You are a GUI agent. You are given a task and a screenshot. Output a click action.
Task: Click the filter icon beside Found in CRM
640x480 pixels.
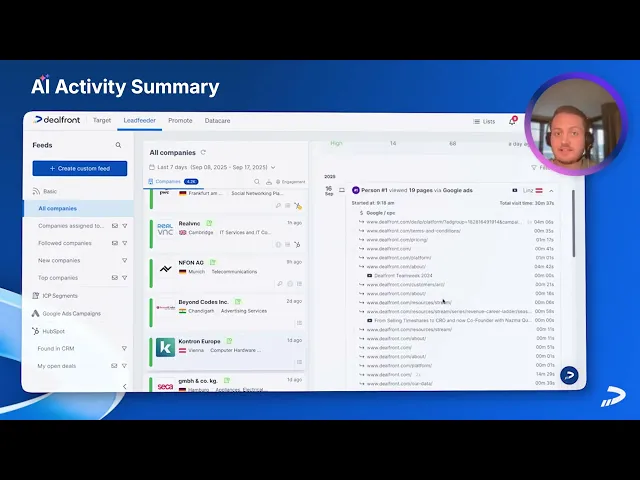point(124,349)
